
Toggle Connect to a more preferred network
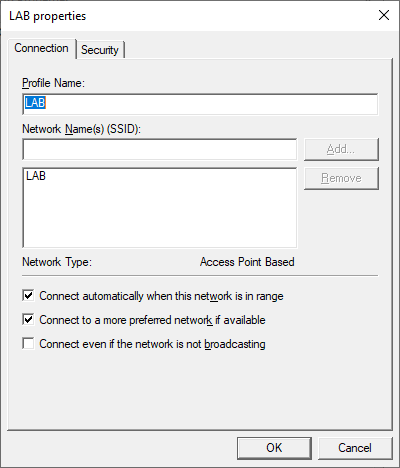click(28, 320)
